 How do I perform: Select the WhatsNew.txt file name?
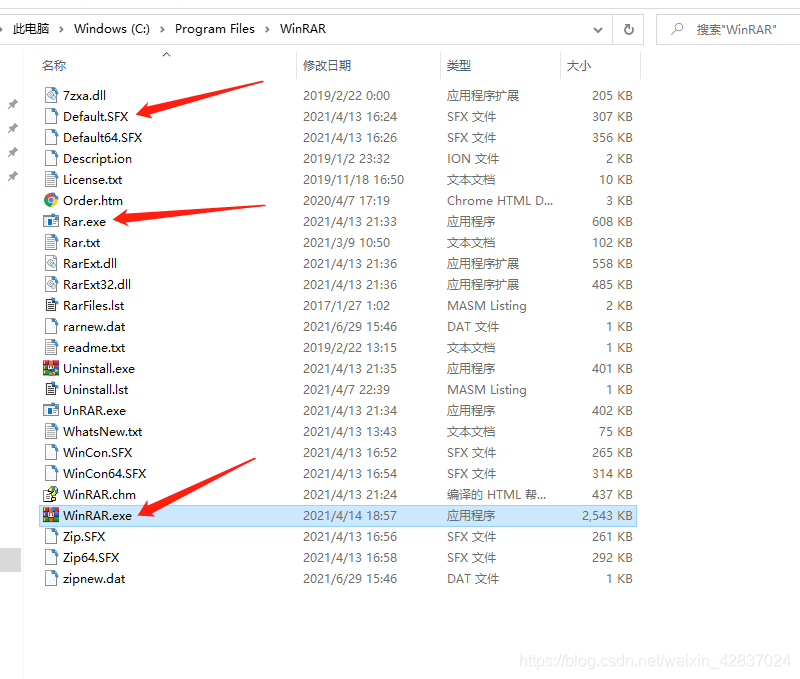coord(103,432)
